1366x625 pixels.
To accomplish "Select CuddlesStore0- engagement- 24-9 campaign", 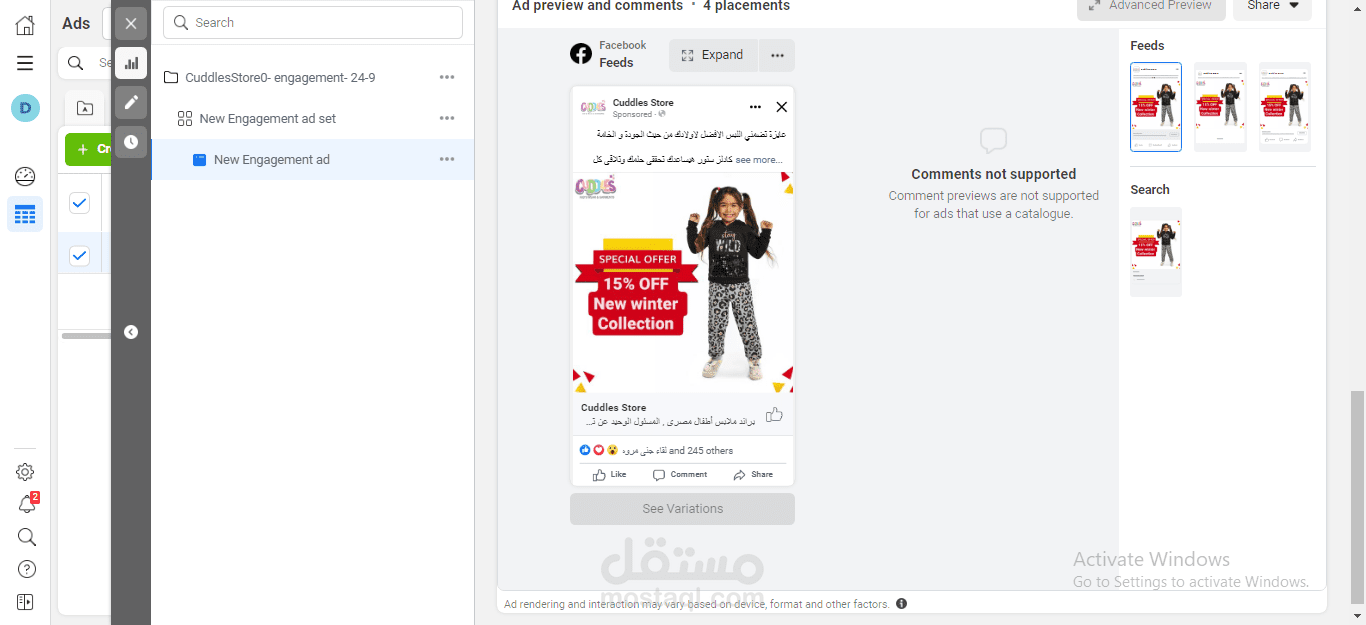I will (280, 77).
